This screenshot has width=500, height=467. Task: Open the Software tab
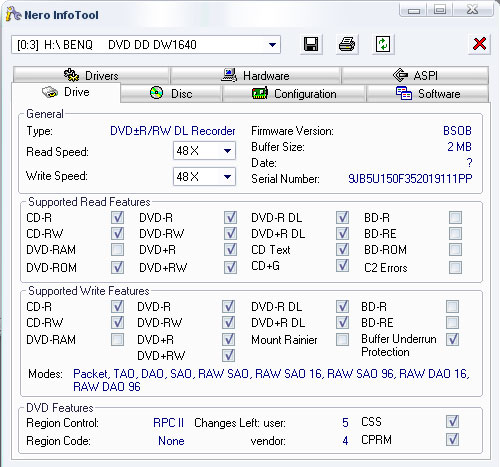coord(428,94)
